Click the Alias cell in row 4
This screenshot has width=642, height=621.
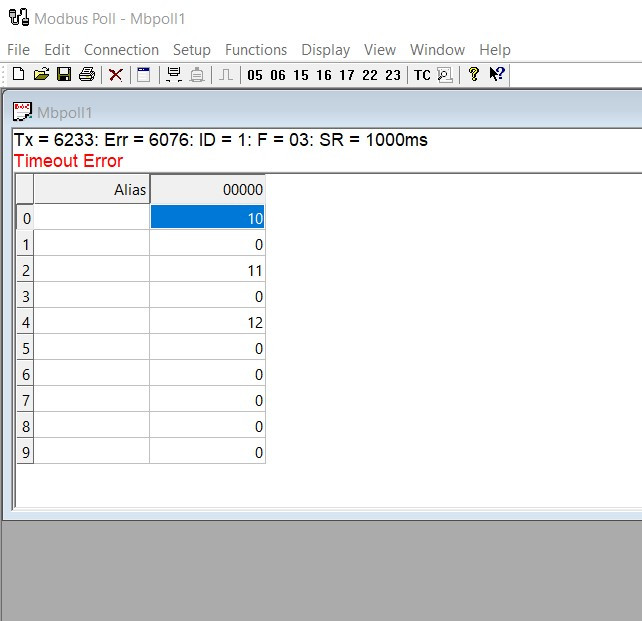(x=92, y=323)
